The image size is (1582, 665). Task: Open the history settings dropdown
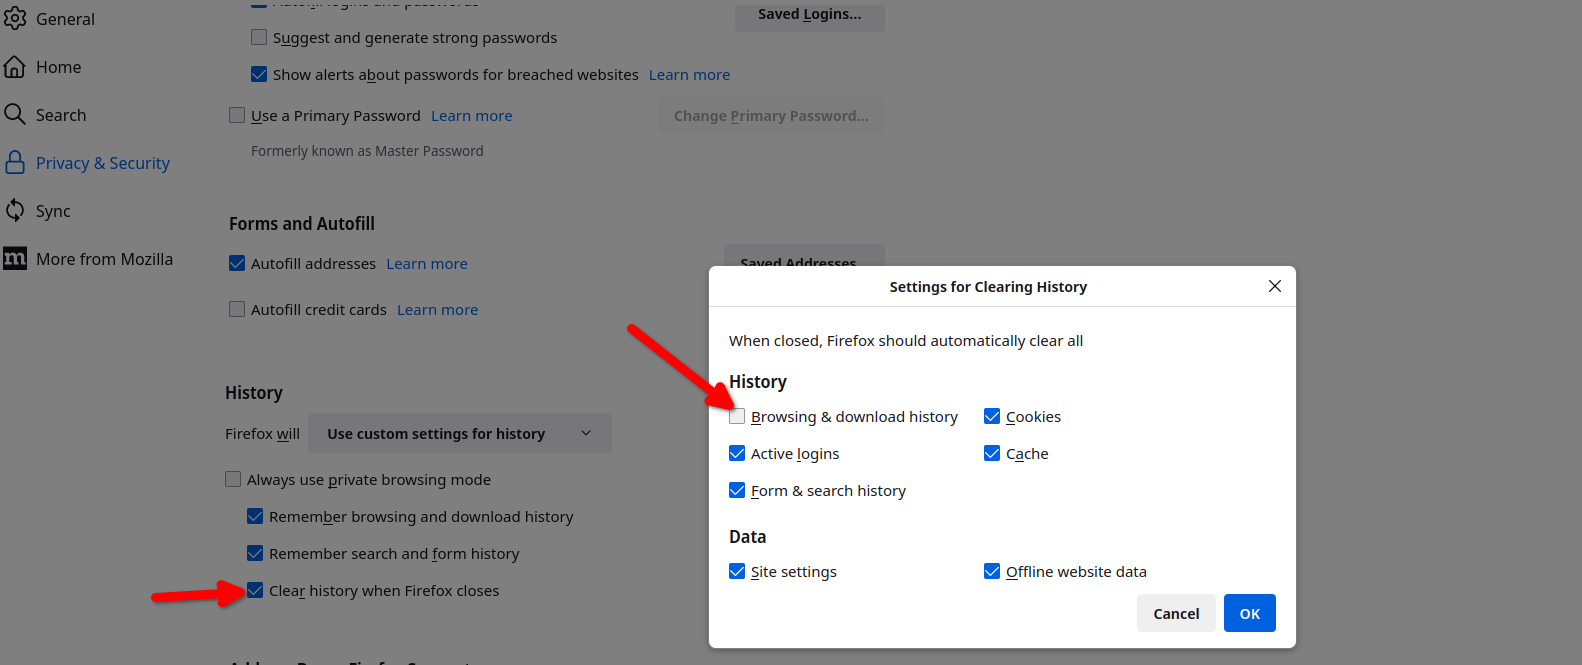(459, 433)
